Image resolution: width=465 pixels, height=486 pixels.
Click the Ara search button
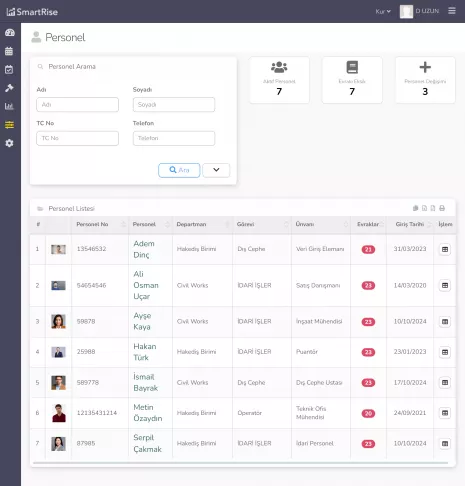coord(179,170)
